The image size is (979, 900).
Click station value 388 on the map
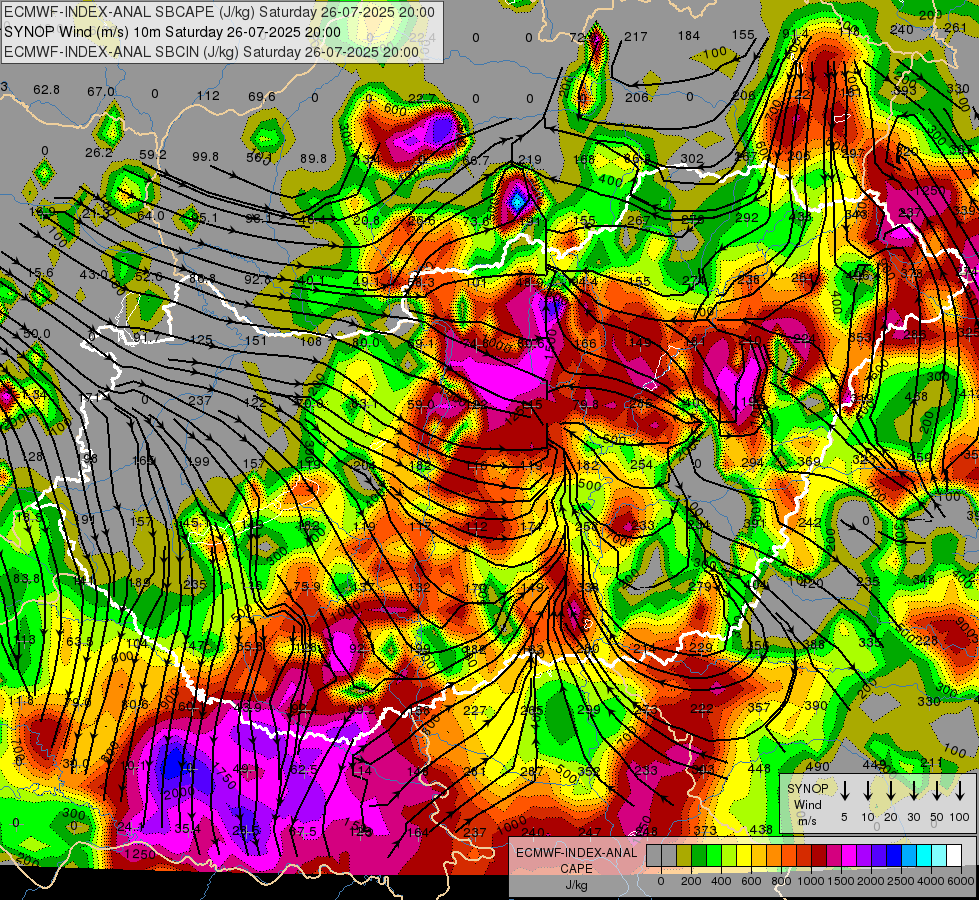coord(814,644)
